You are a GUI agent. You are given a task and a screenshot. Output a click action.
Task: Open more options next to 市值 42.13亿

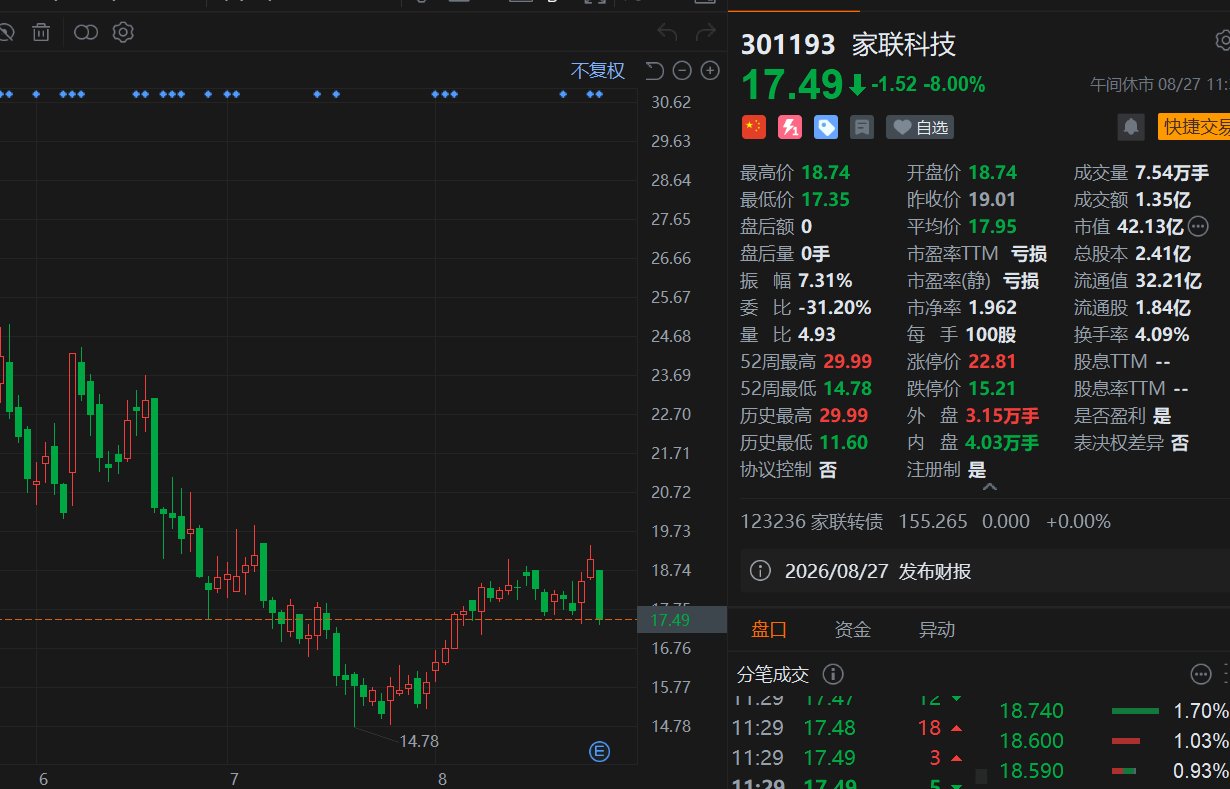(x=1197, y=226)
